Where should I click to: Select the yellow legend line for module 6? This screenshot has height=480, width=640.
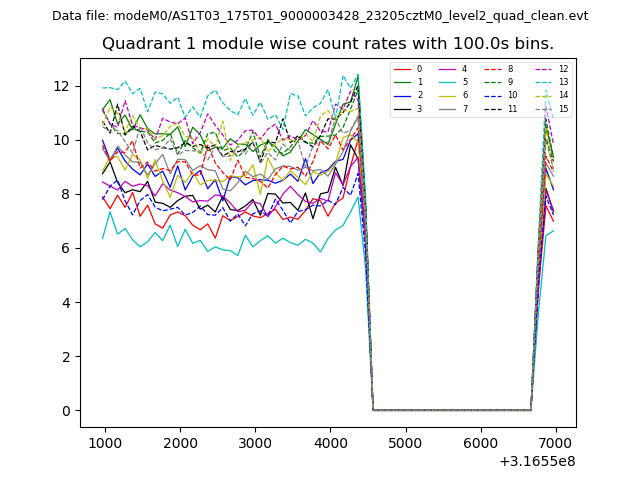449,95
